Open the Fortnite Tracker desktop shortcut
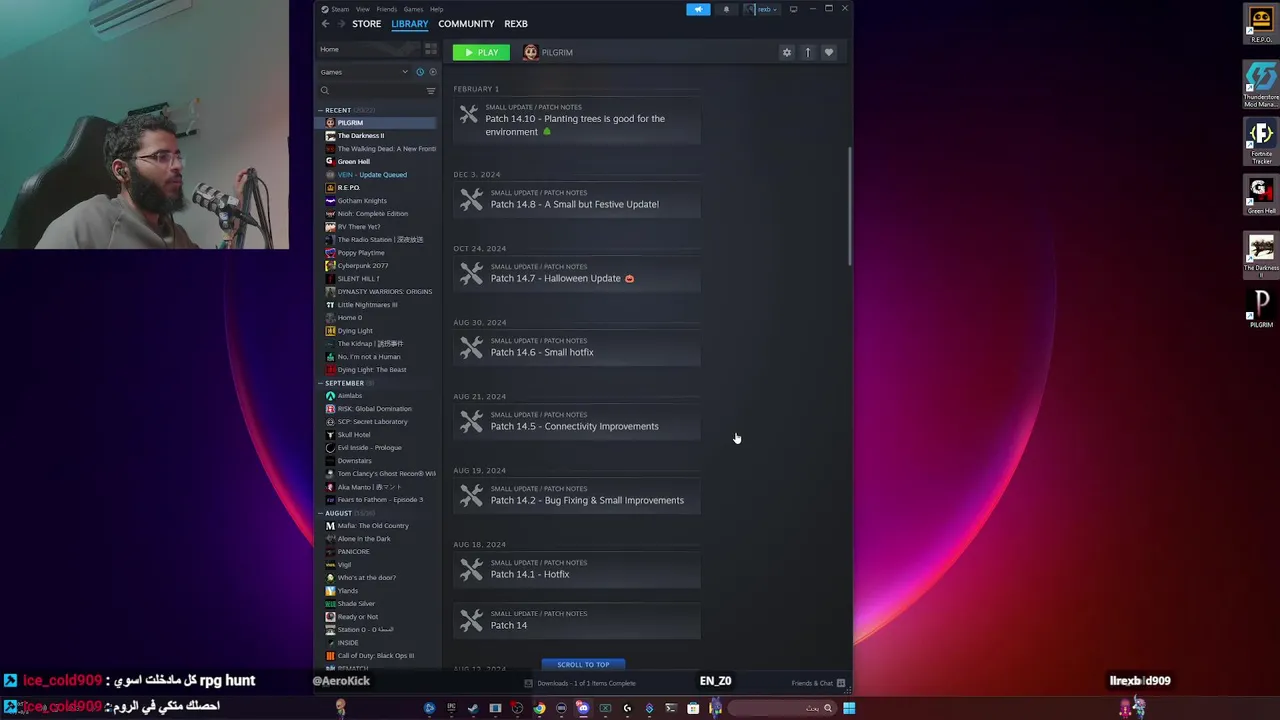 tap(1261, 142)
